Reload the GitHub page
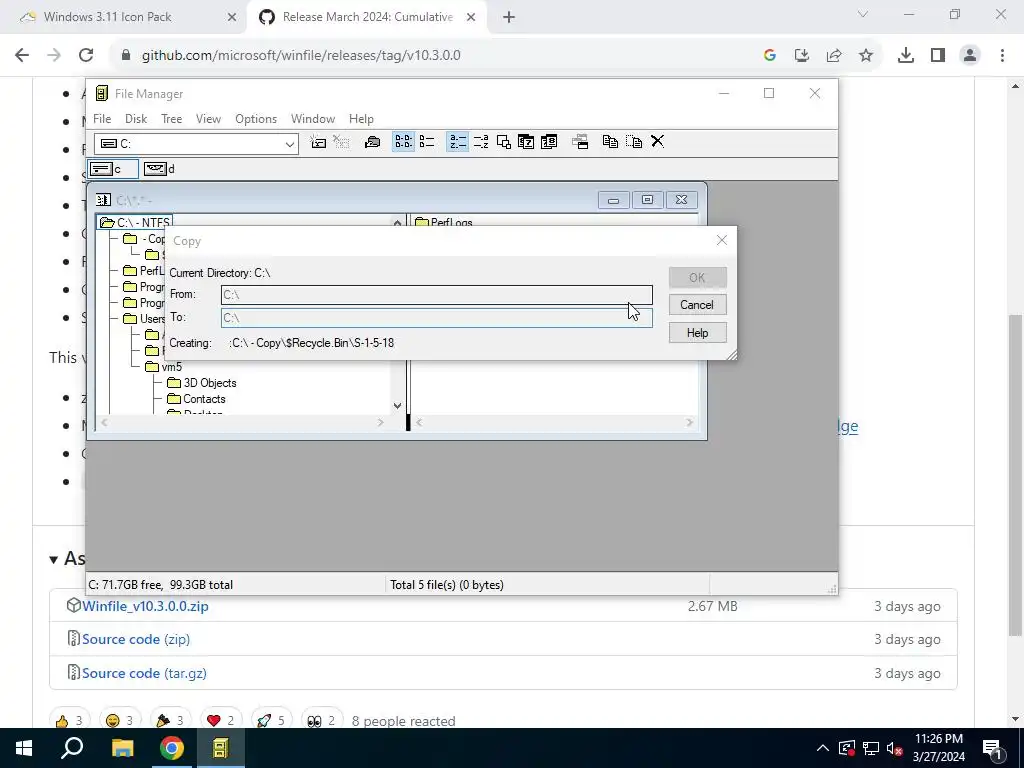 86,56
